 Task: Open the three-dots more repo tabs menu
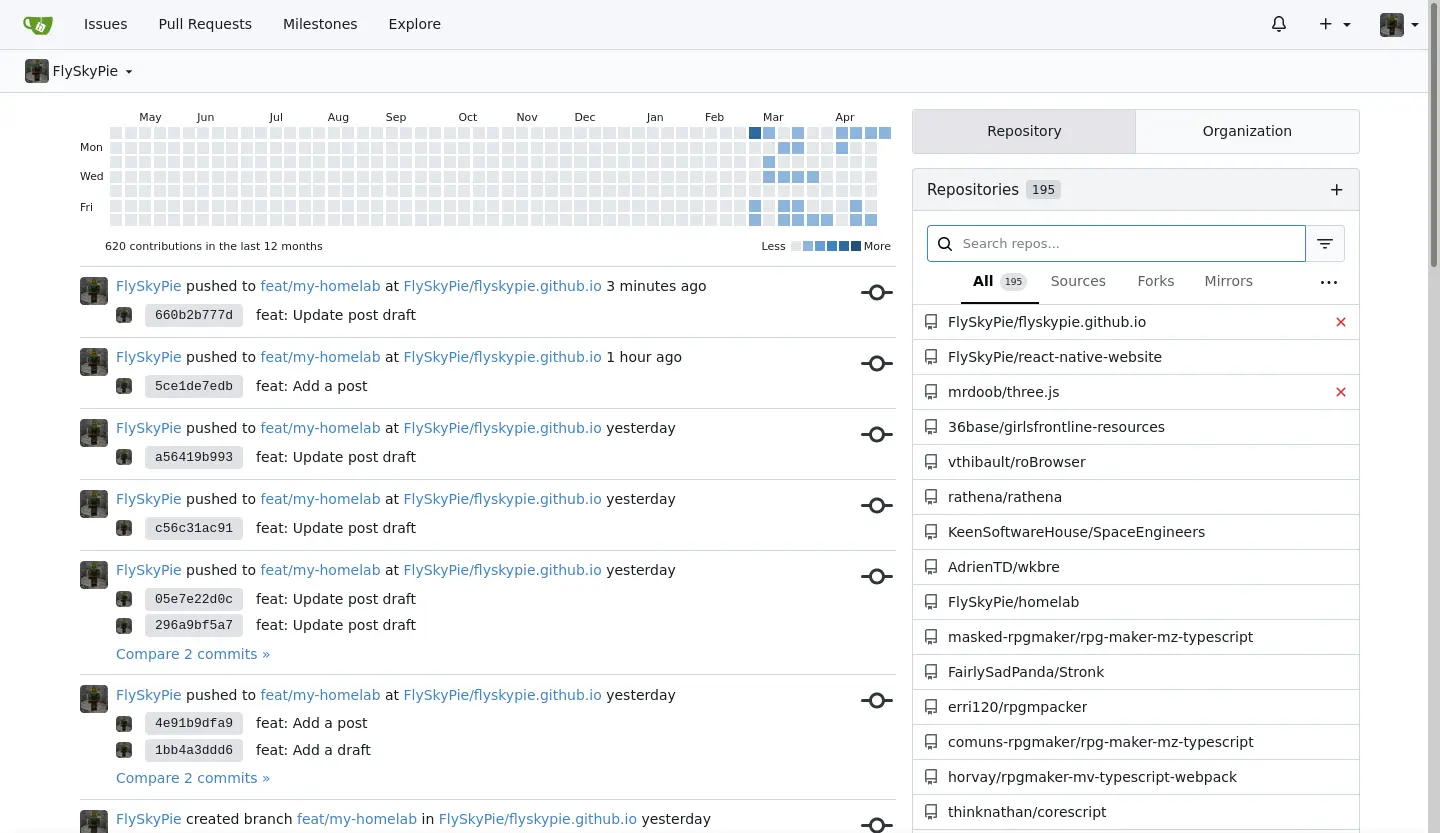(1329, 282)
